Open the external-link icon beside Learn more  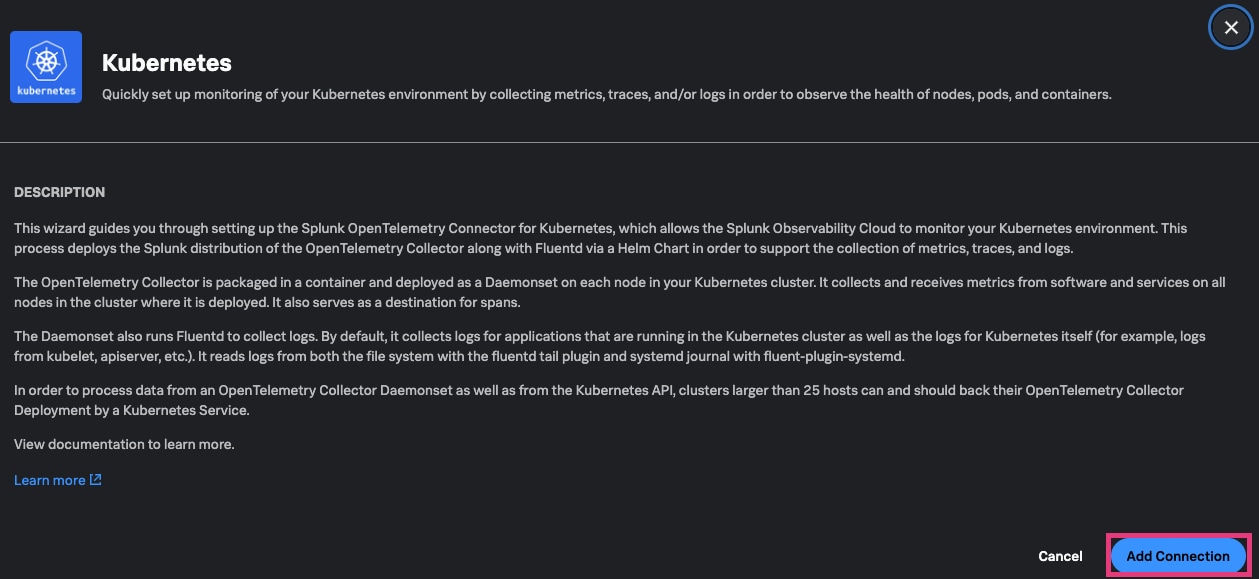[96, 480]
